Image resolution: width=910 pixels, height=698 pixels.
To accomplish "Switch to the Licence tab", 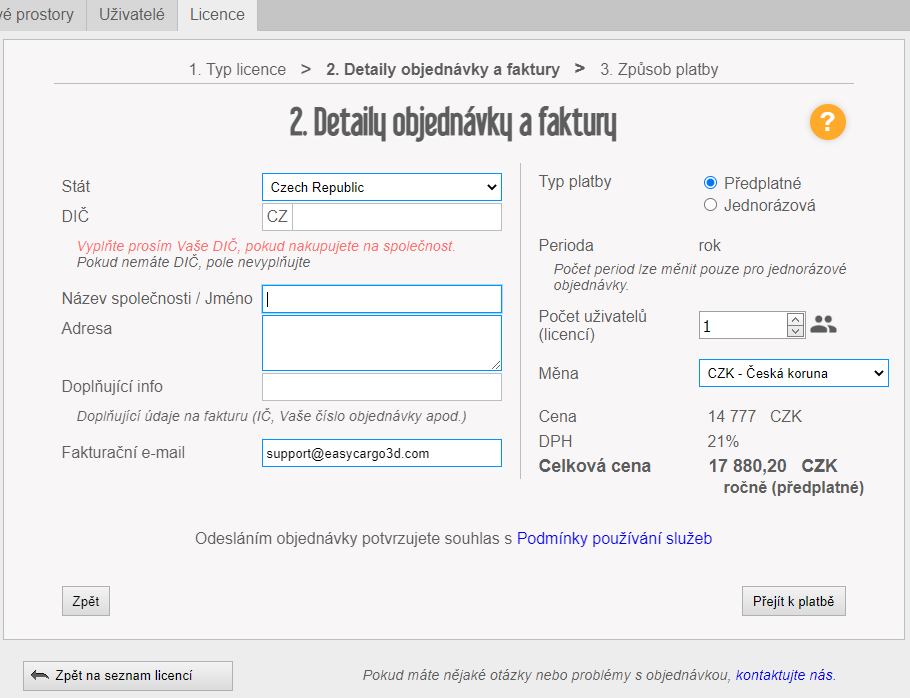I will pos(217,14).
